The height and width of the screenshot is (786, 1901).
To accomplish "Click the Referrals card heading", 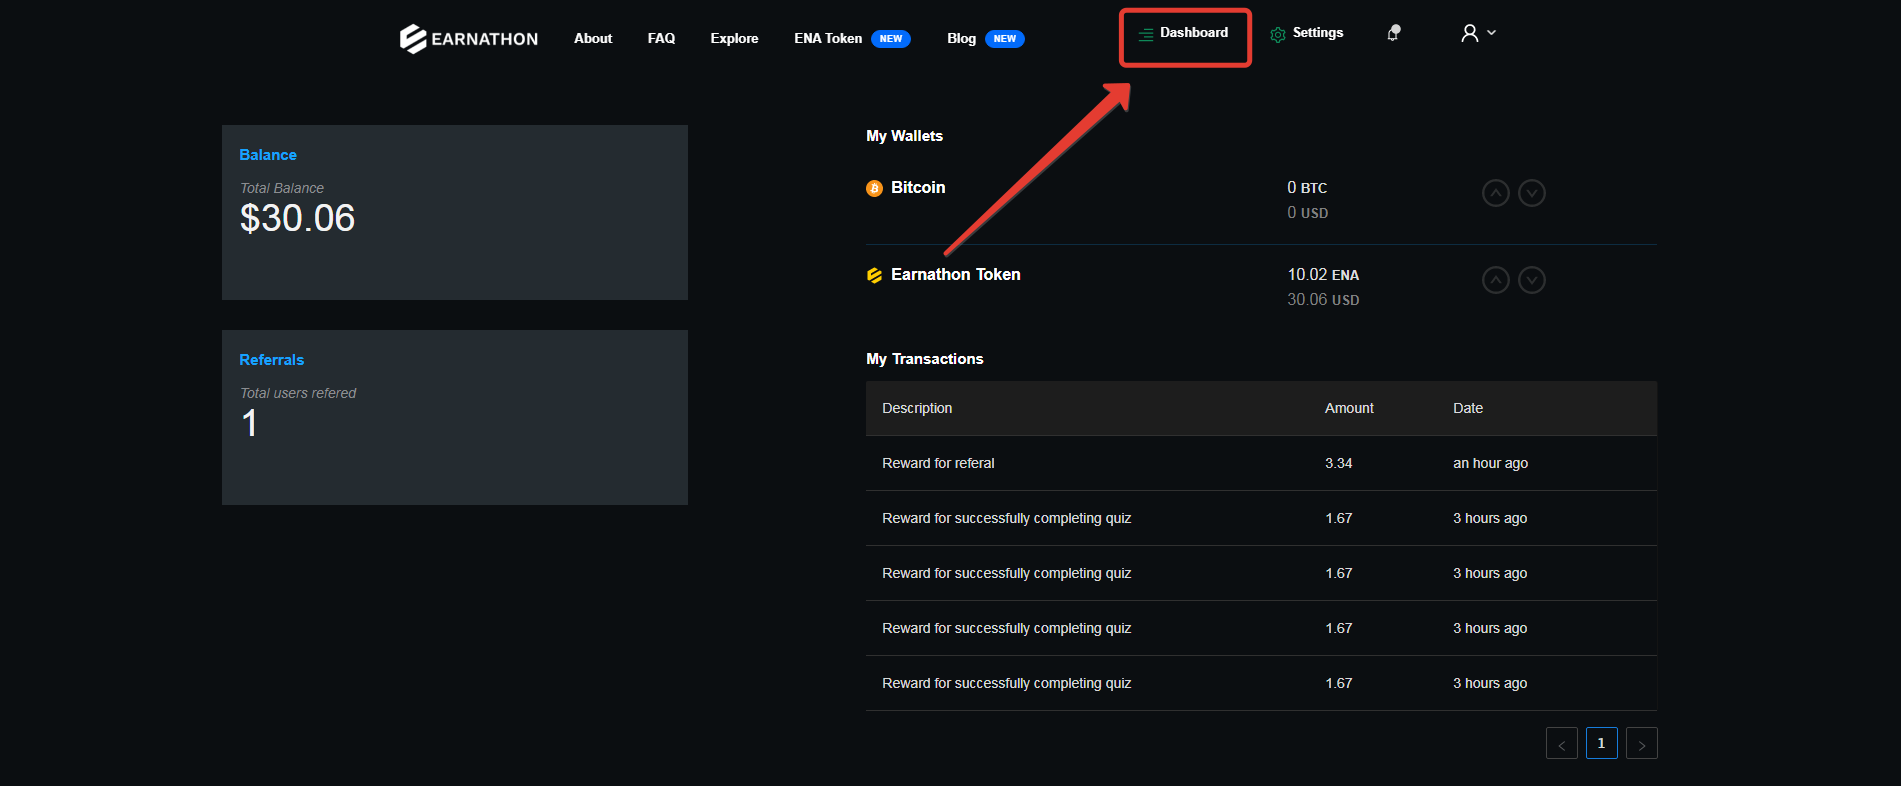I will click(271, 360).
